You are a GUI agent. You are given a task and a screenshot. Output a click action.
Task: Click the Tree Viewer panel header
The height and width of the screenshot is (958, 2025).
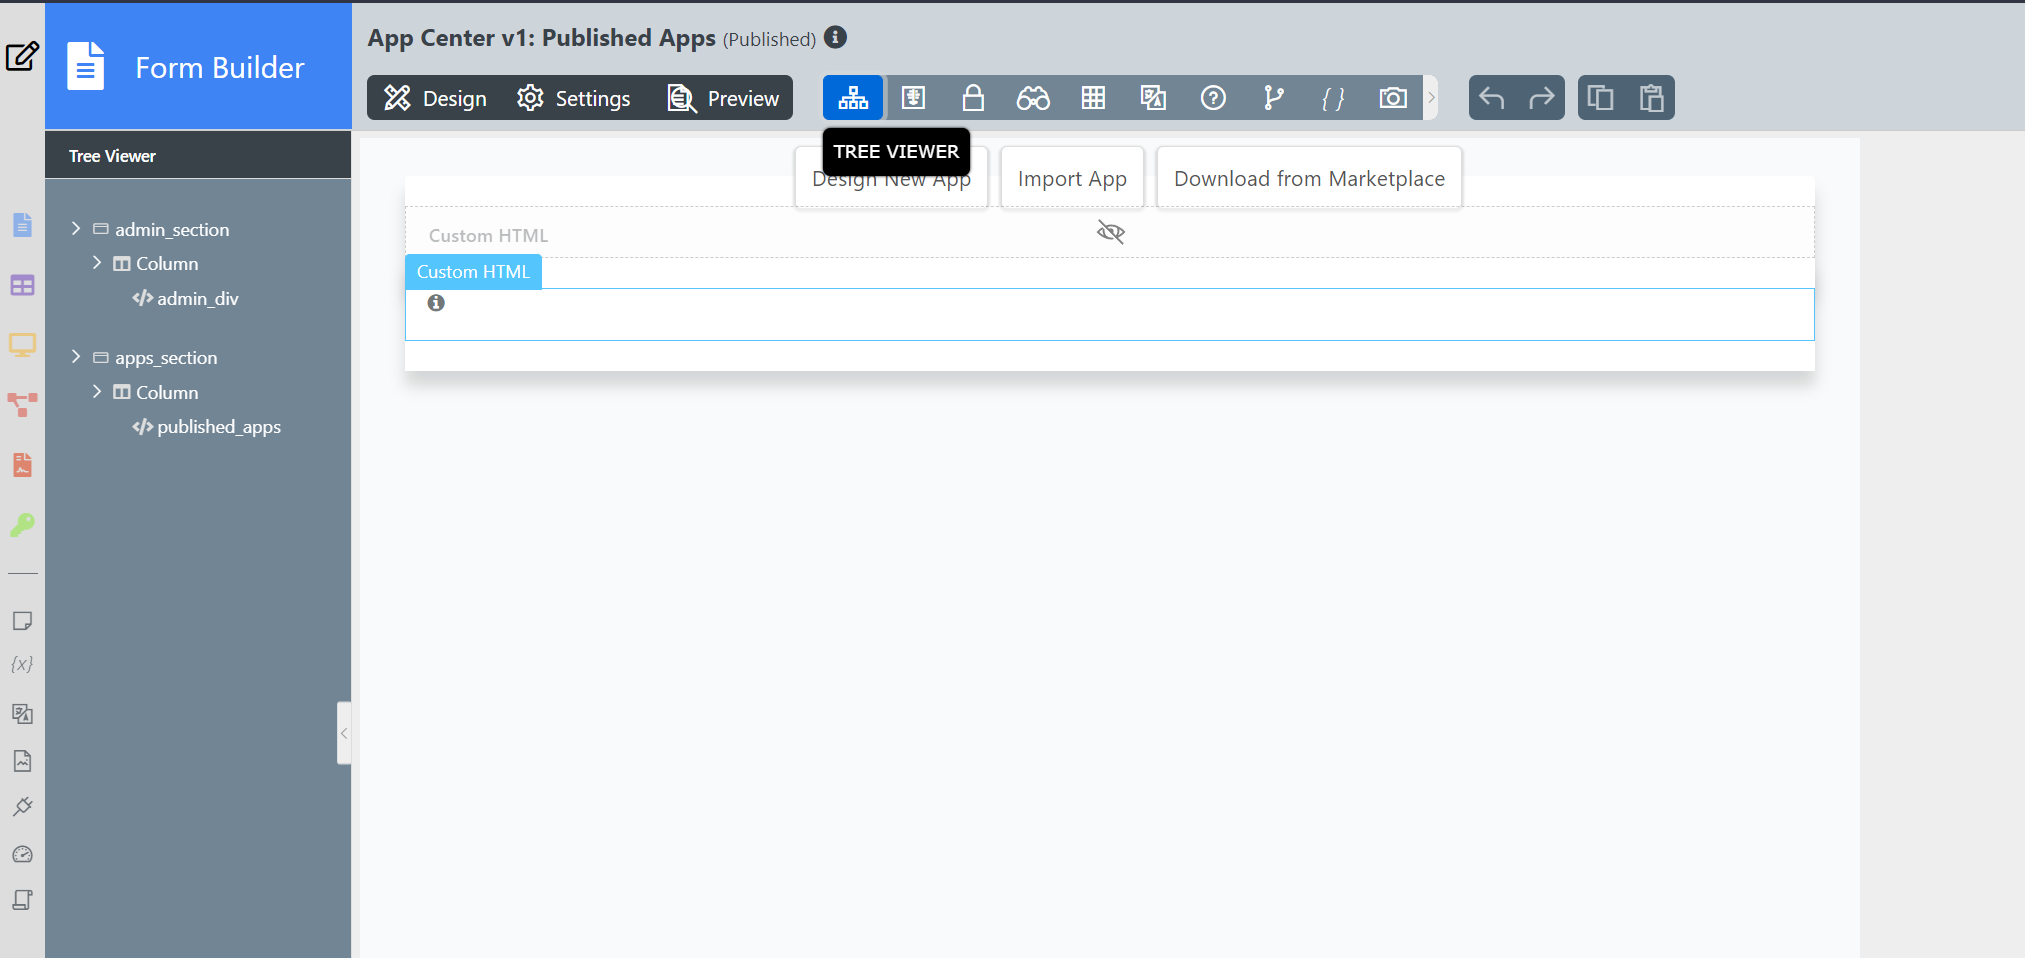198,156
